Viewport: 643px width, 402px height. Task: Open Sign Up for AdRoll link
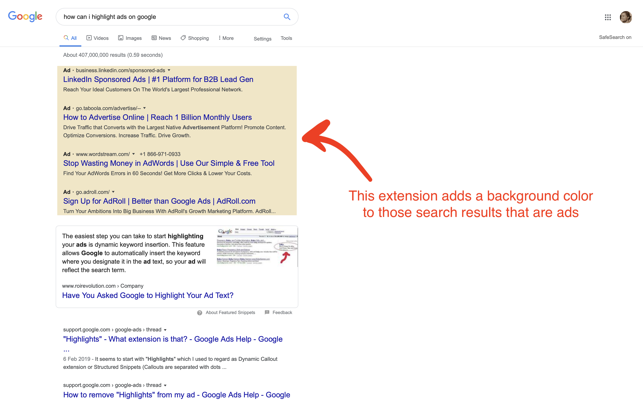pos(159,201)
